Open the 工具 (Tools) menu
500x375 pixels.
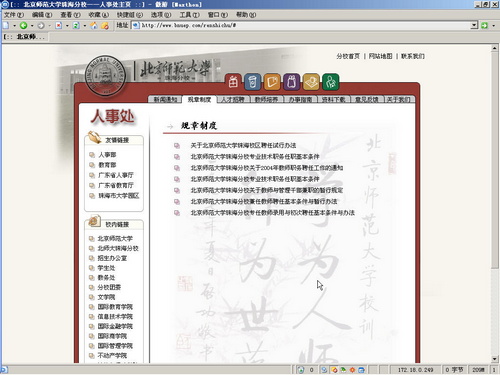click(x=189, y=15)
